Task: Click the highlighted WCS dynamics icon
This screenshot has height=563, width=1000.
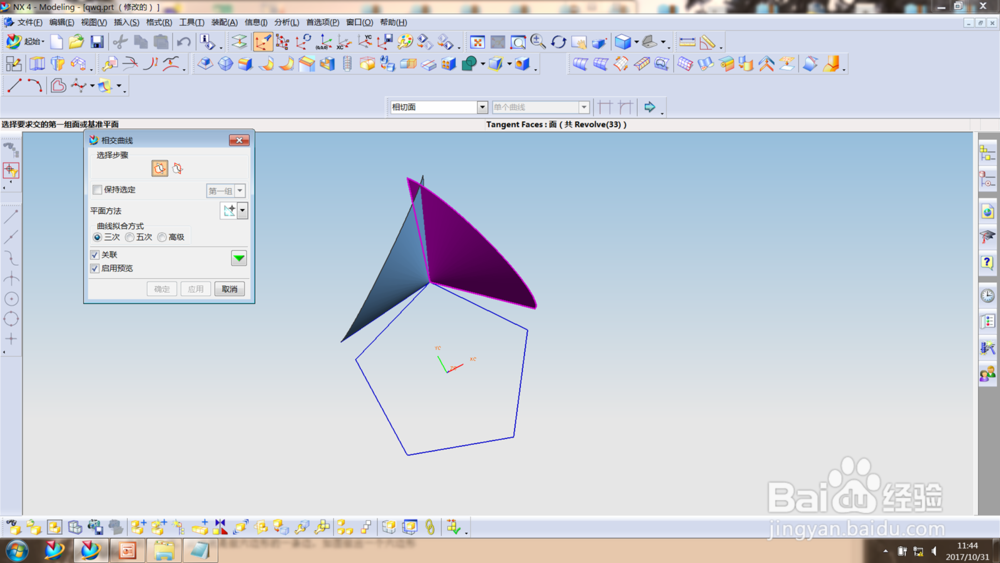Action: point(263,42)
